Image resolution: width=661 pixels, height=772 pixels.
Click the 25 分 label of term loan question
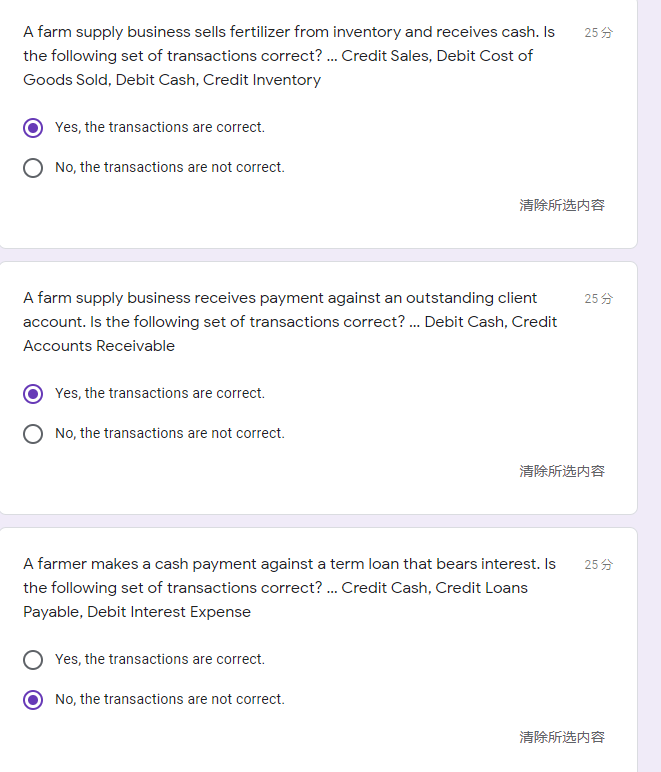click(x=599, y=565)
